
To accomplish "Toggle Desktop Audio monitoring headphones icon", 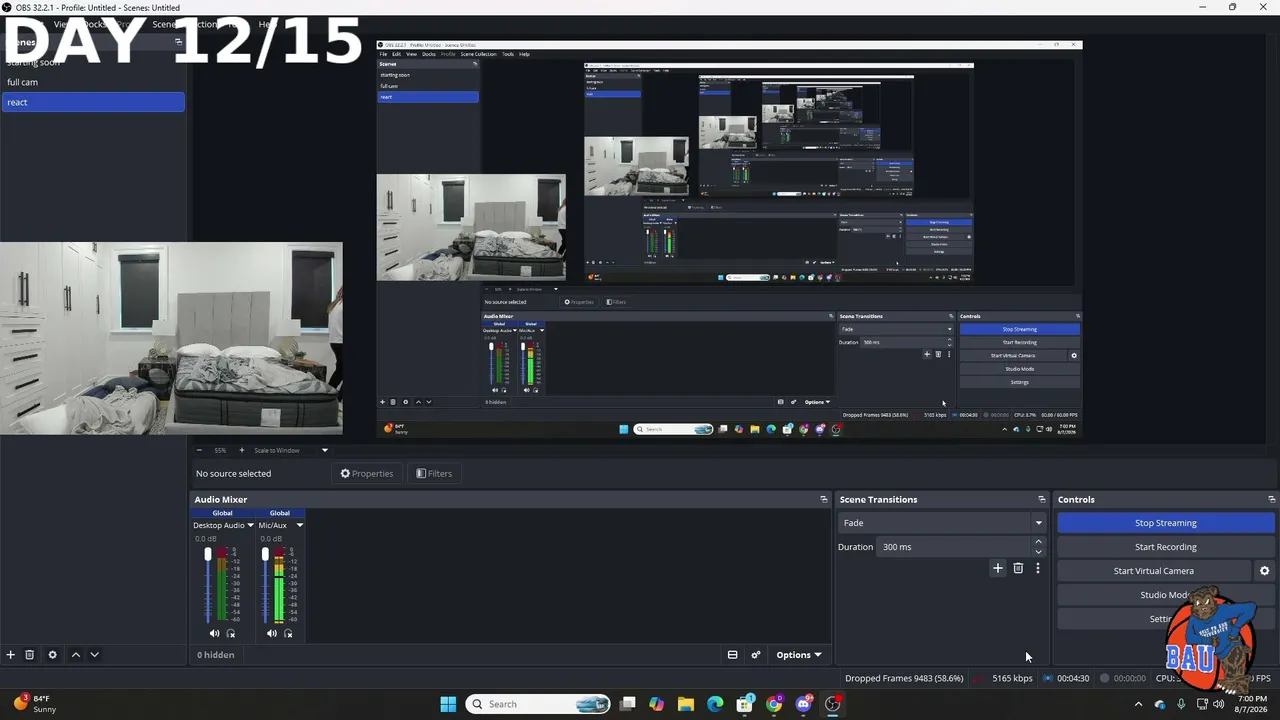I will 231,633.
